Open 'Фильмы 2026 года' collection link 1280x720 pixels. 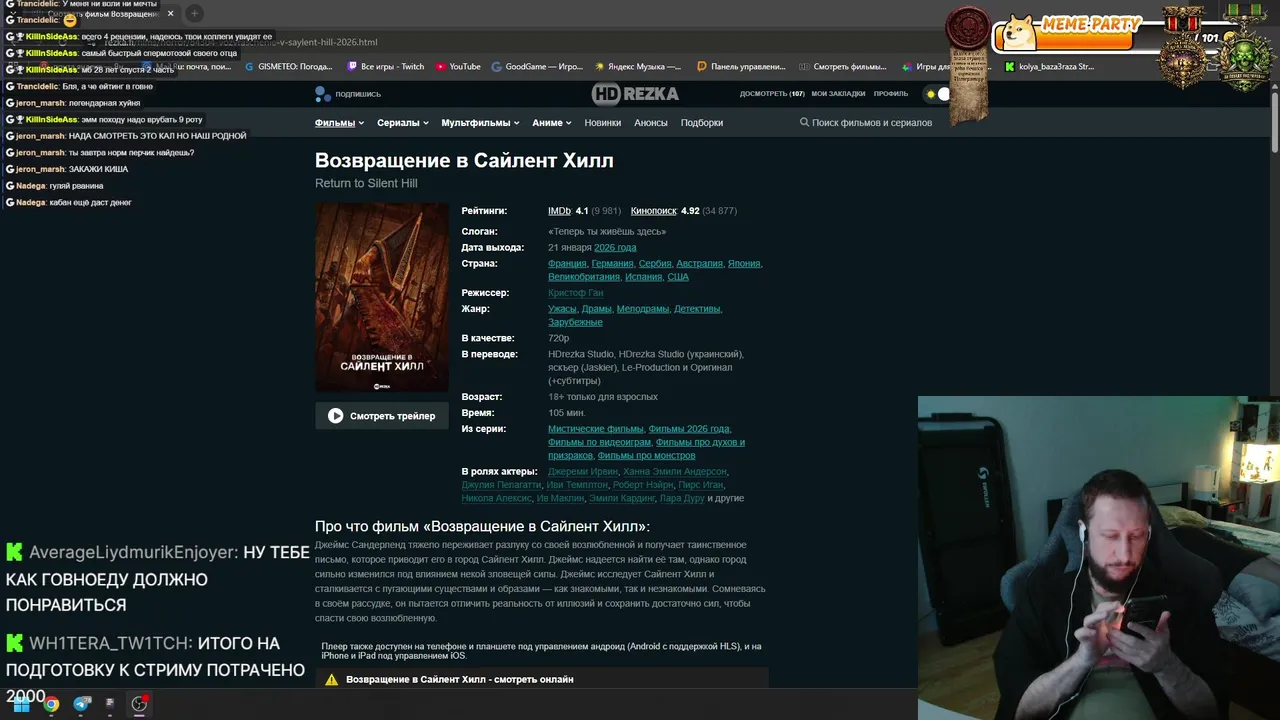tap(689, 429)
